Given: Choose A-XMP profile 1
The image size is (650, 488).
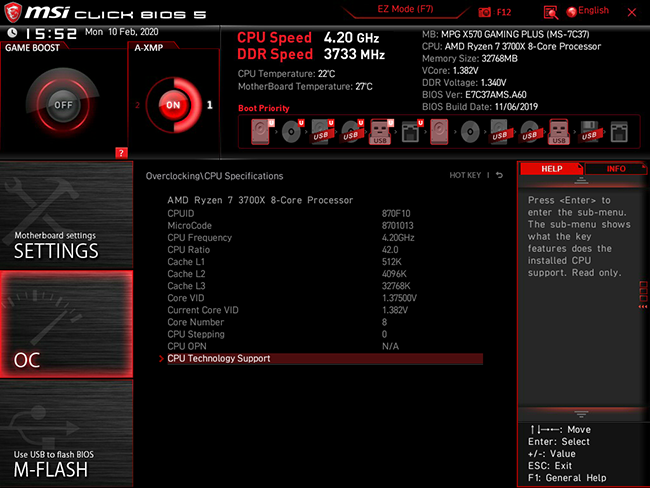Looking at the screenshot, I should [210, 105].
